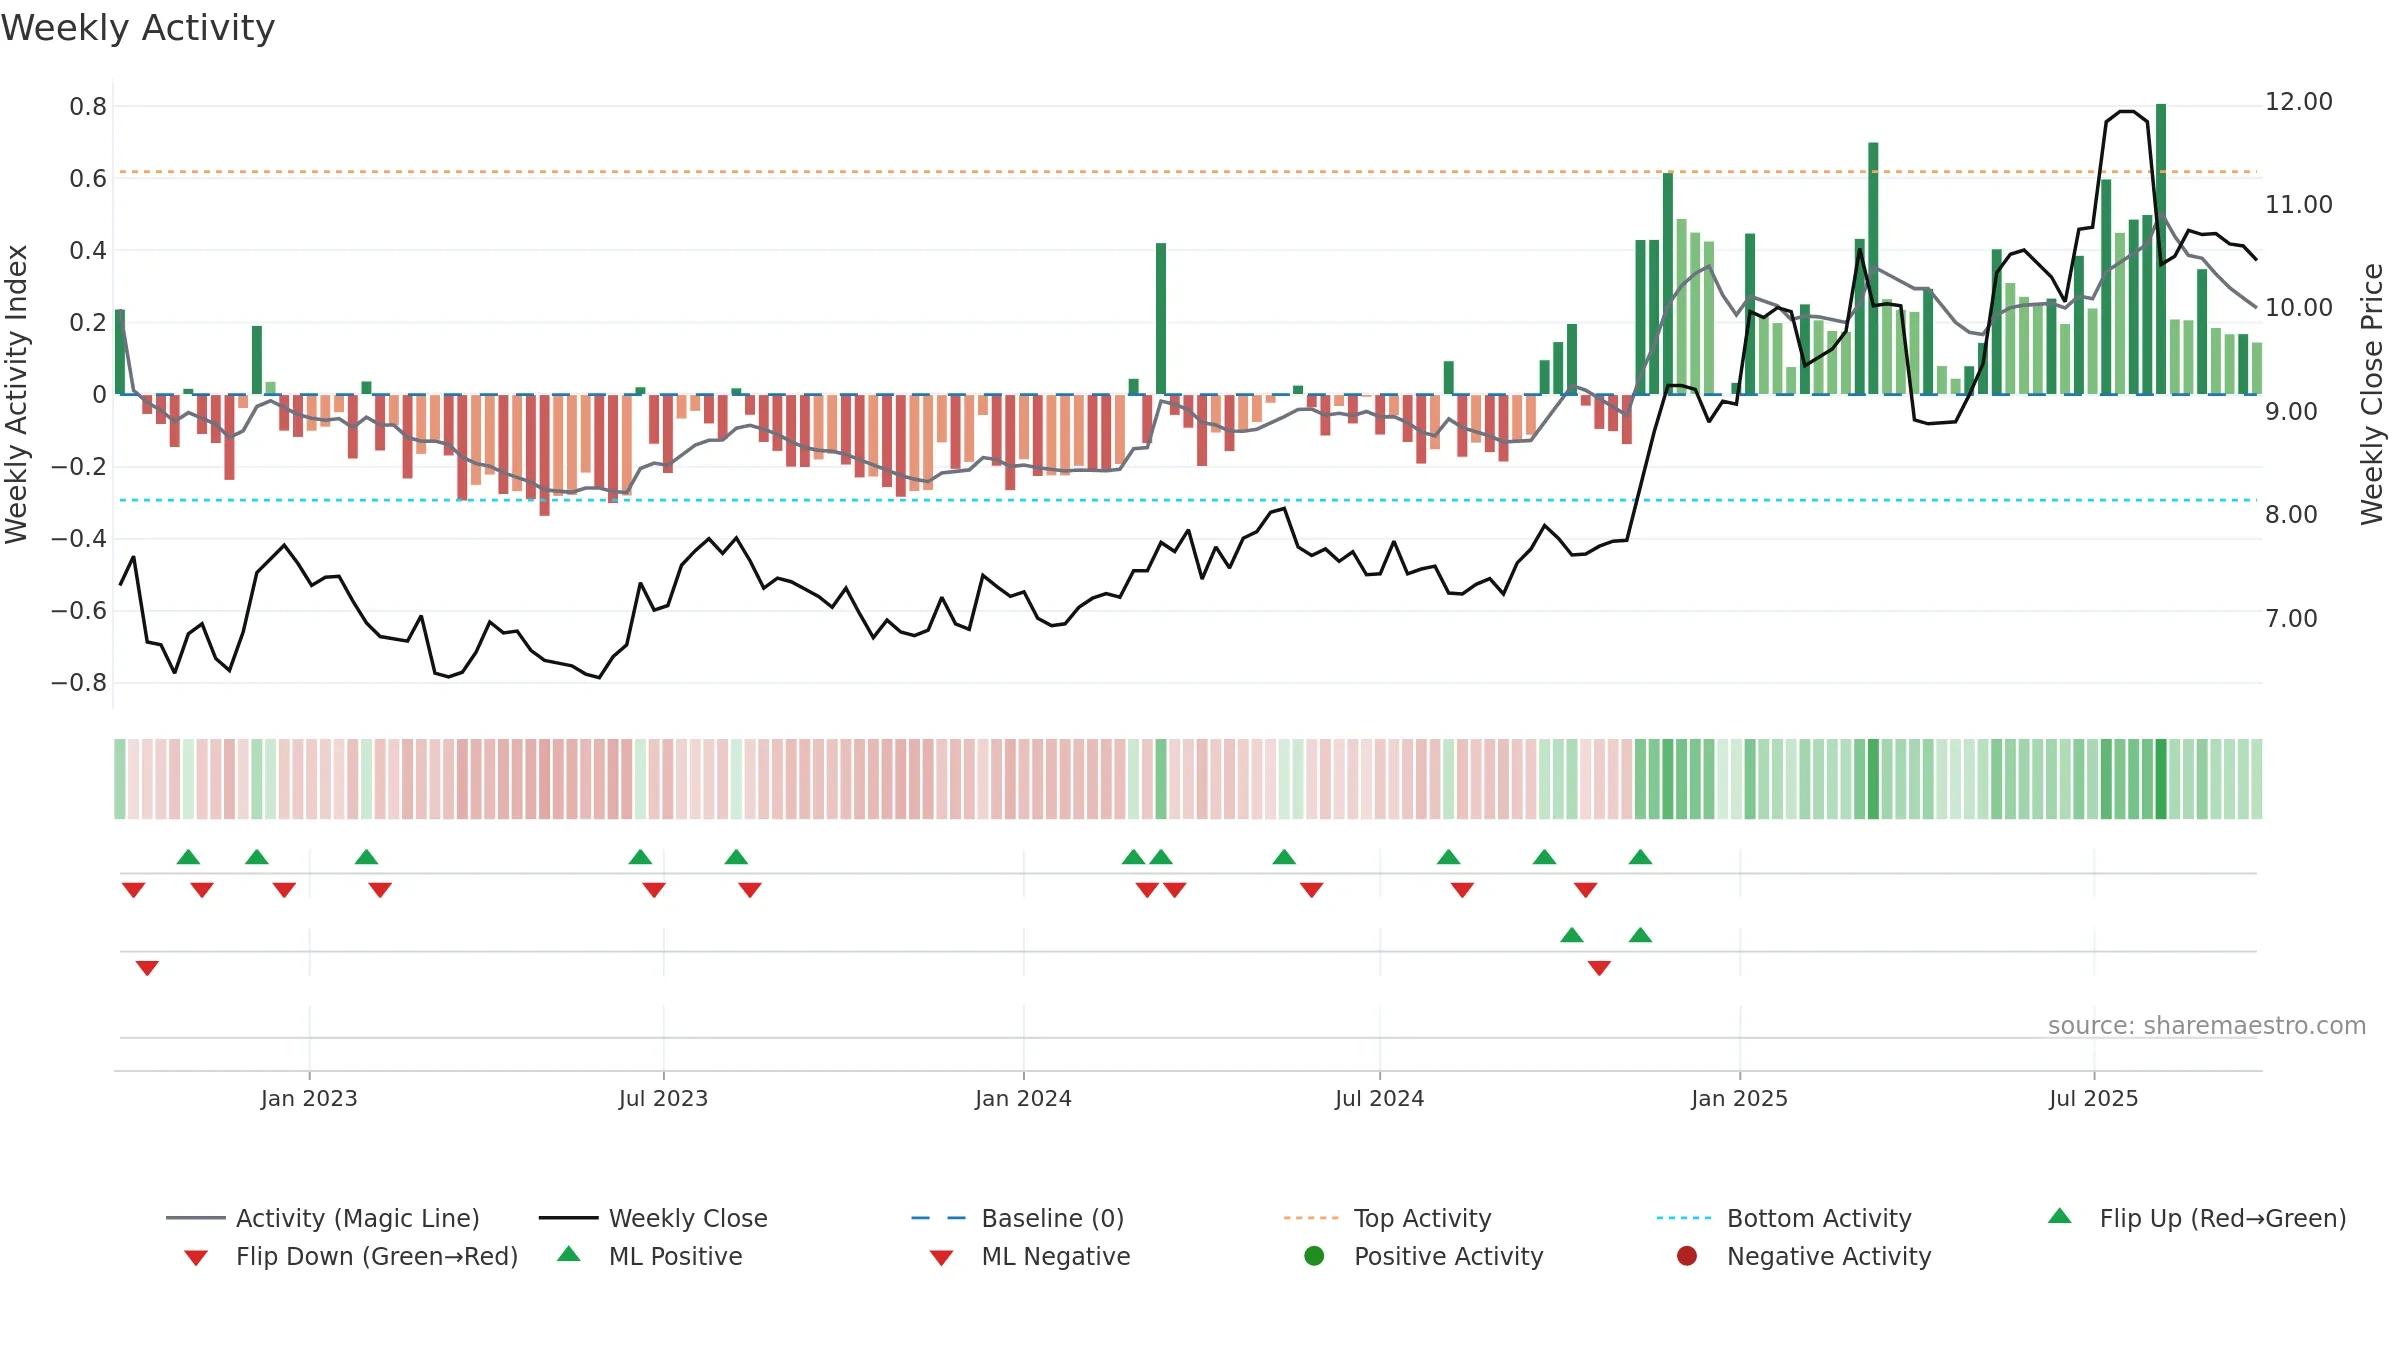Click the Jul 2025 x-axis label

point(2093,1098)
